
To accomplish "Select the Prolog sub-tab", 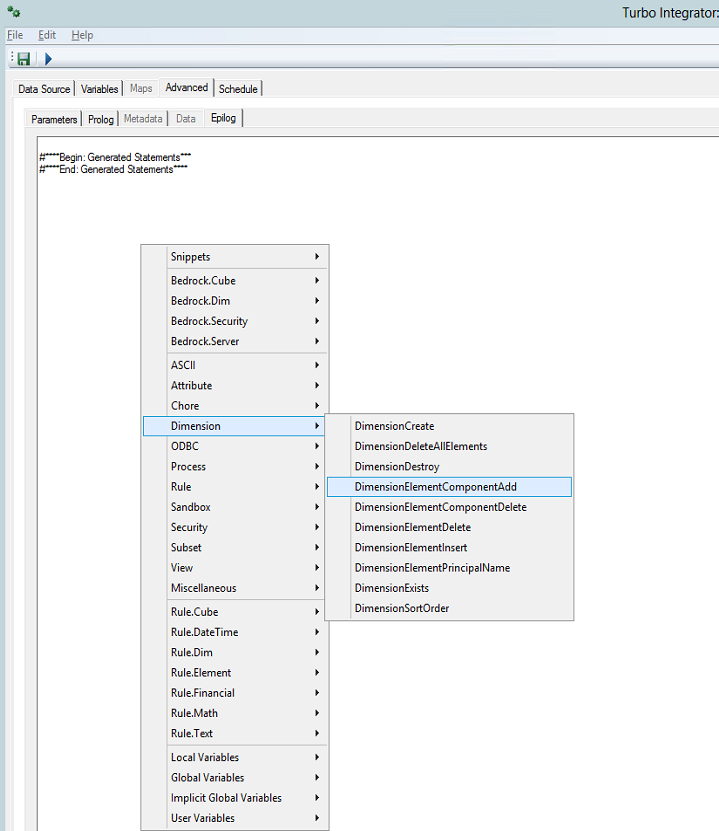I will [x=101, y=119].
